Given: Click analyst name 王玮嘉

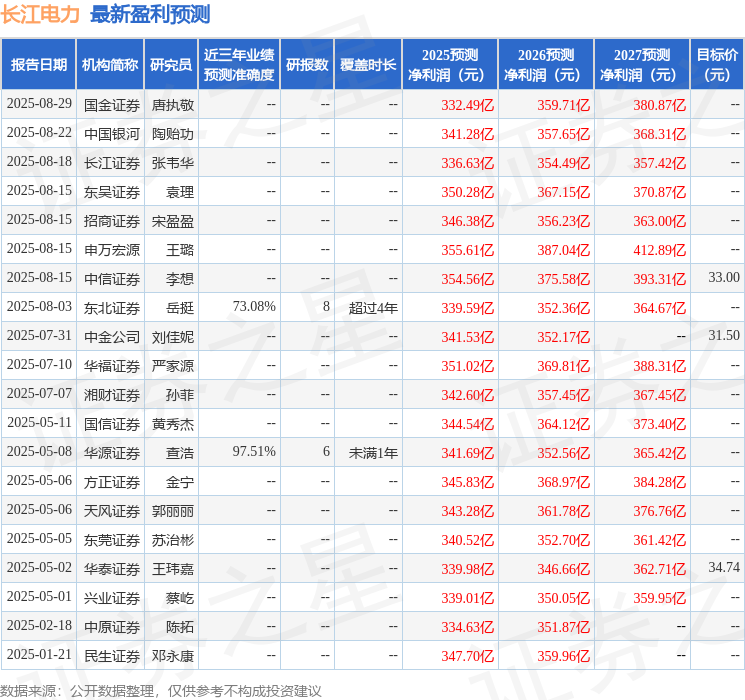Looking at the screenshot, I should pyautogui.click(x=172, y=569).
